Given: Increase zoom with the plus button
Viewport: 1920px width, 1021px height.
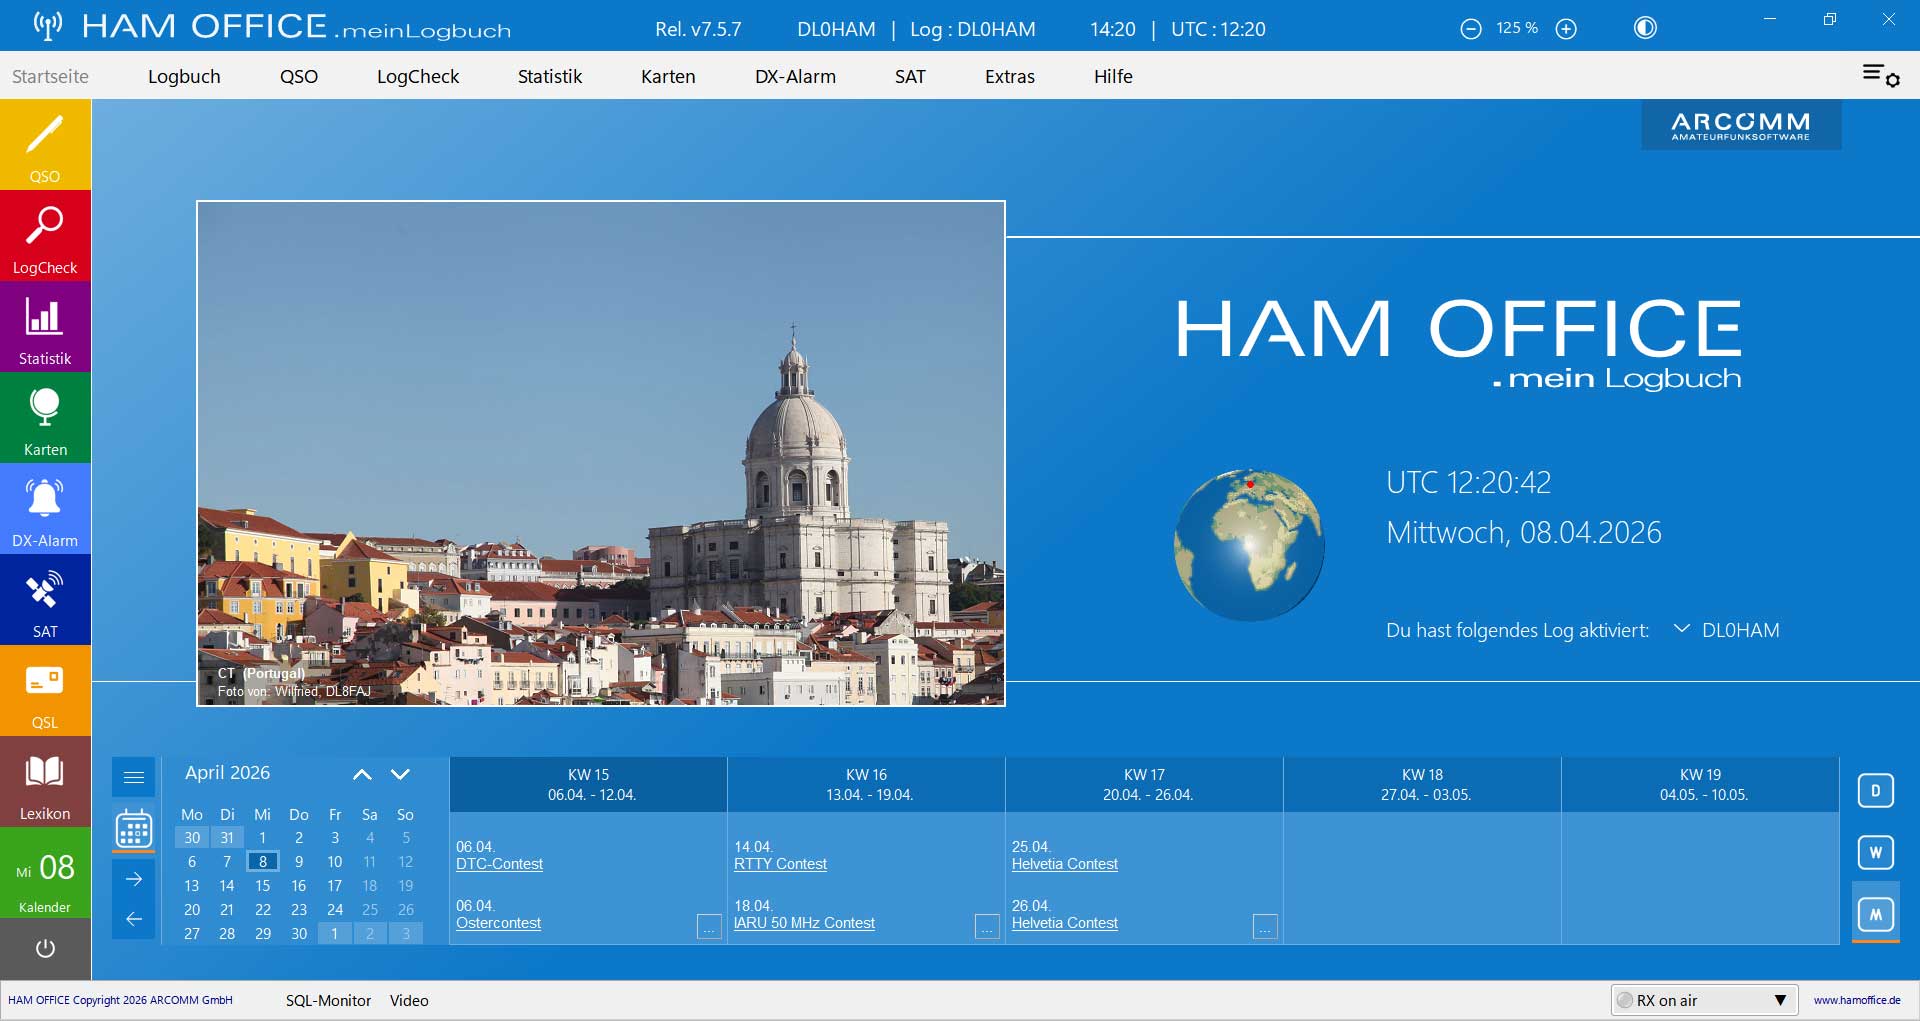Looking at the screenshot, I should [x=1566, y=29].
